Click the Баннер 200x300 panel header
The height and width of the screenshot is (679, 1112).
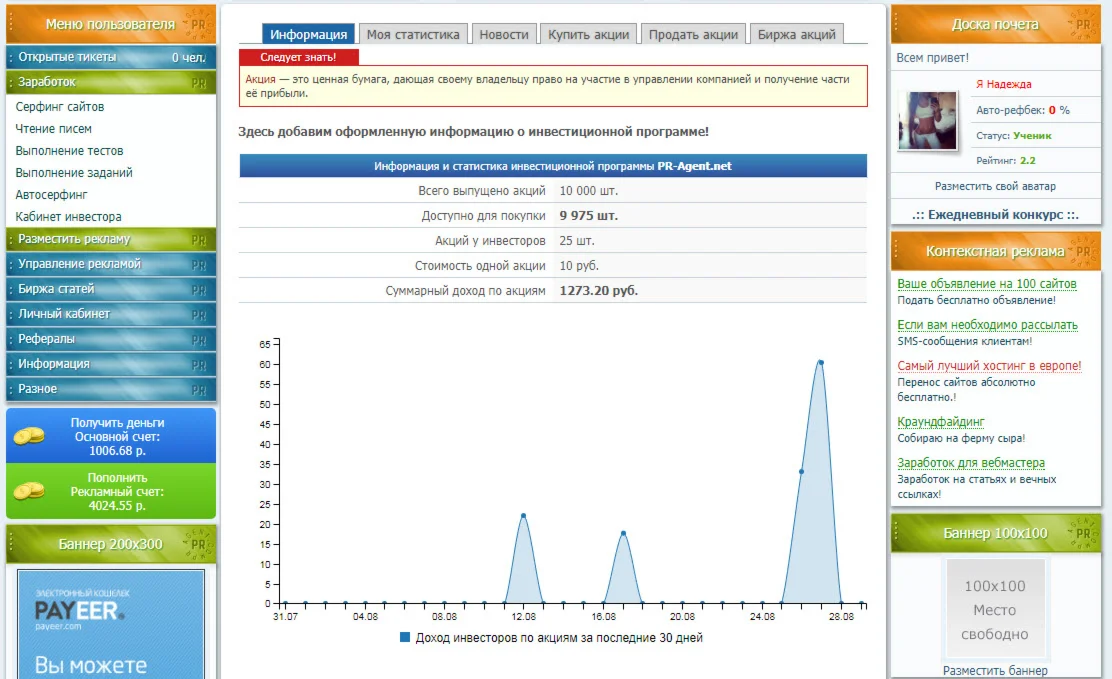click(111, 544)
